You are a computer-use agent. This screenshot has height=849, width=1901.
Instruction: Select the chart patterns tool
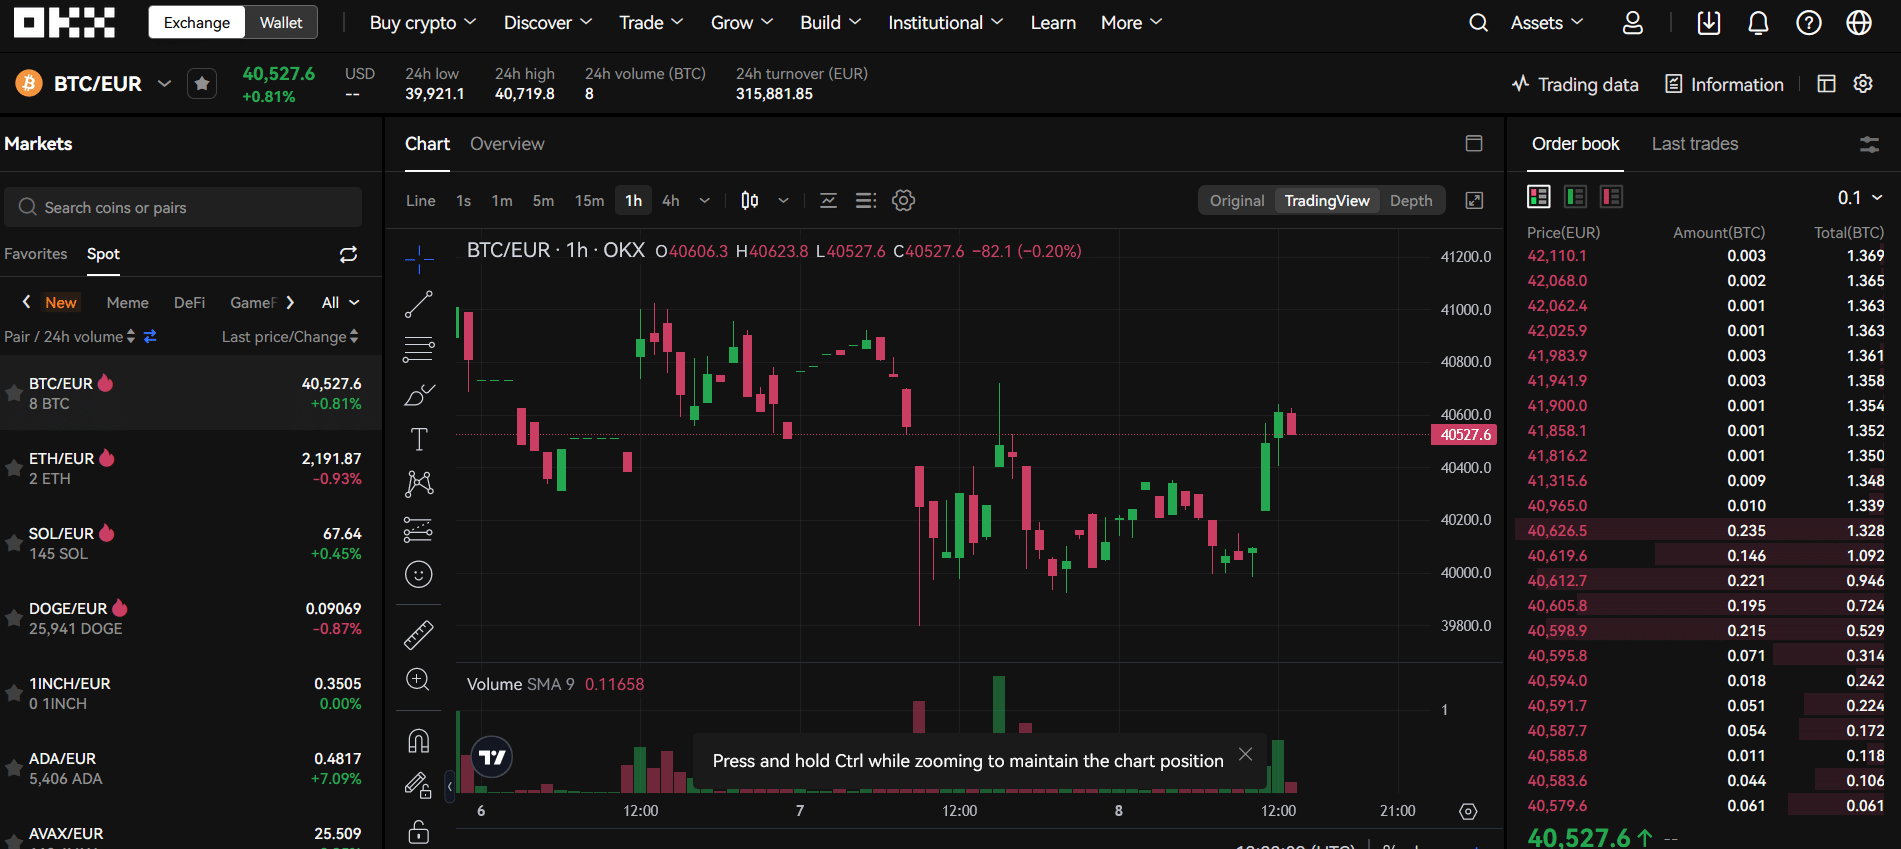(419, 484)
